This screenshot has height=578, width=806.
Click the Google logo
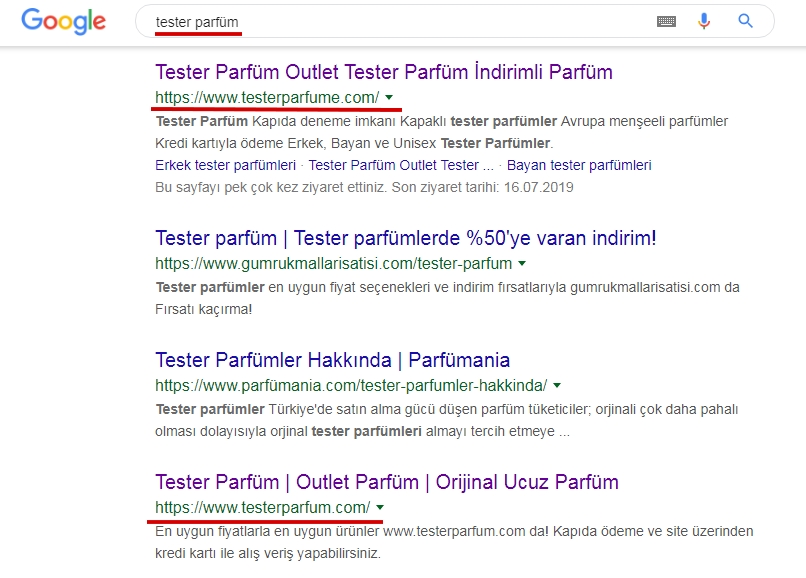tap(63, 22)
